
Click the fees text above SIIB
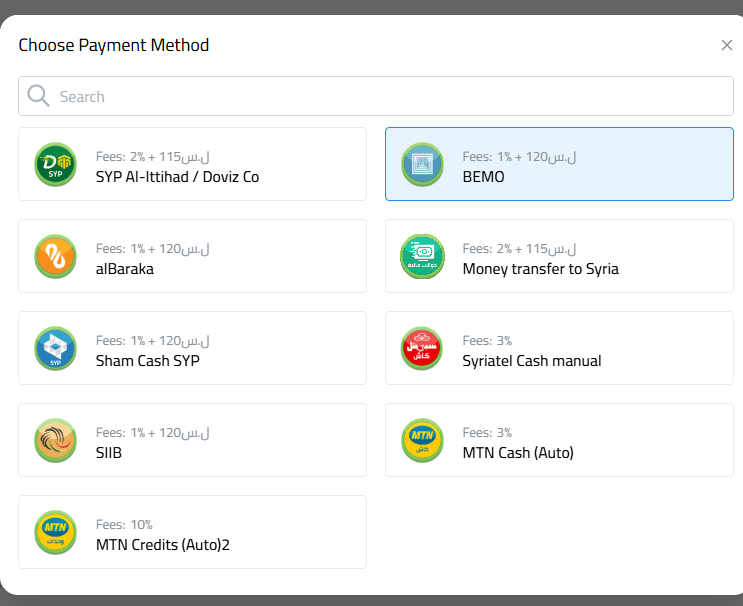point(152,433)
